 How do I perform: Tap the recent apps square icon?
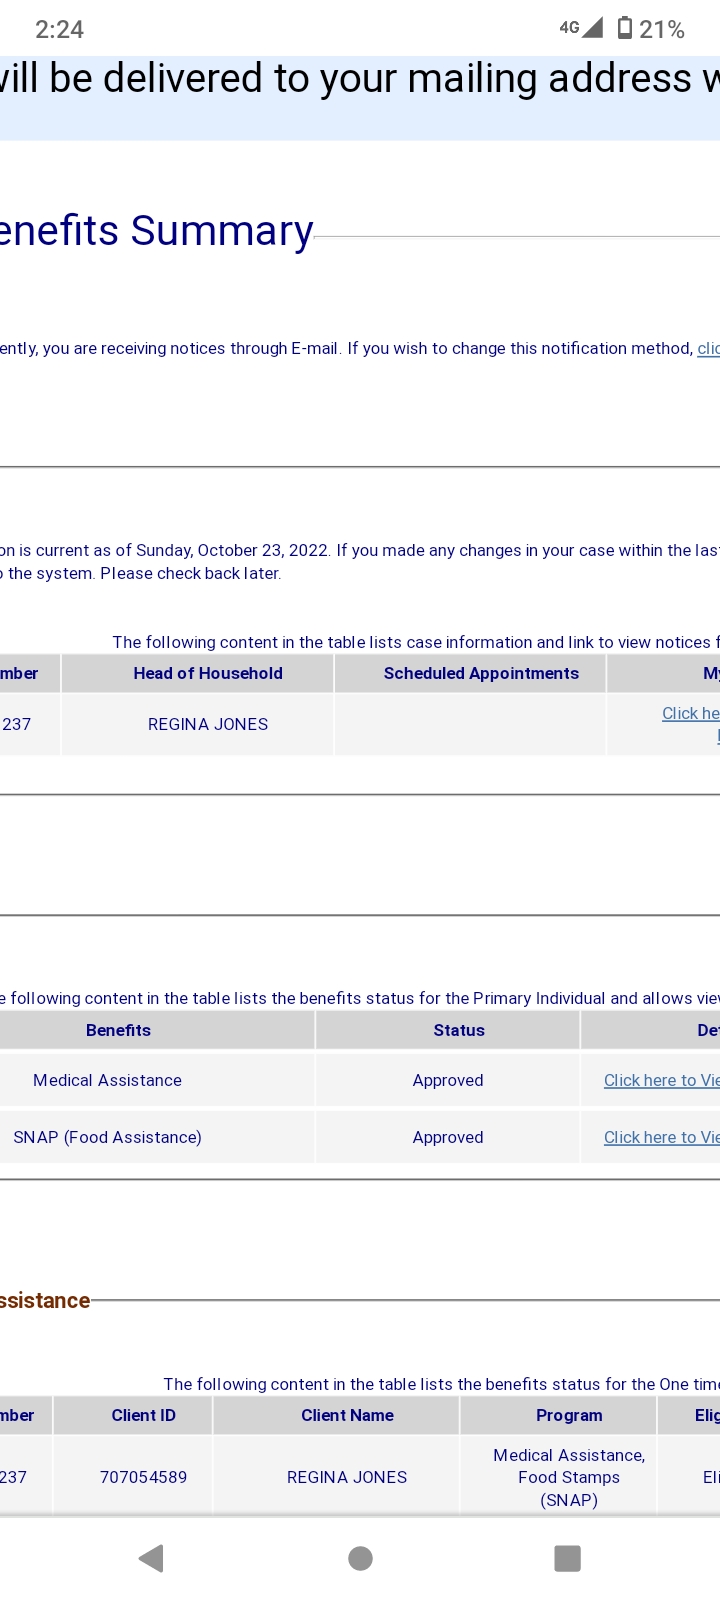pyautogui.click(x=567, y=1558)
